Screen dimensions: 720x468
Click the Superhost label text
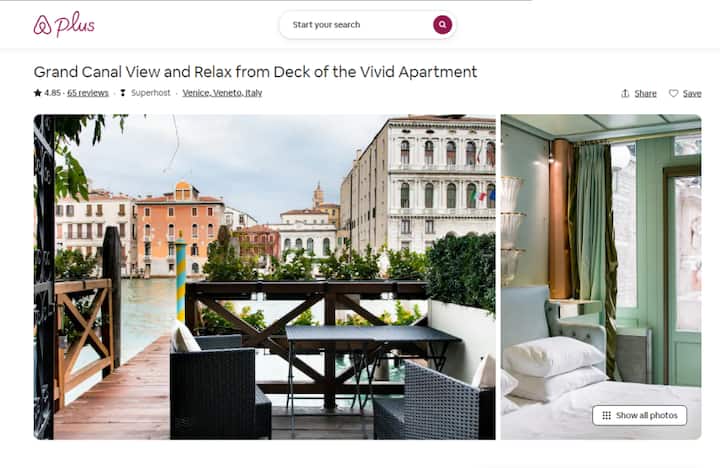151,93
